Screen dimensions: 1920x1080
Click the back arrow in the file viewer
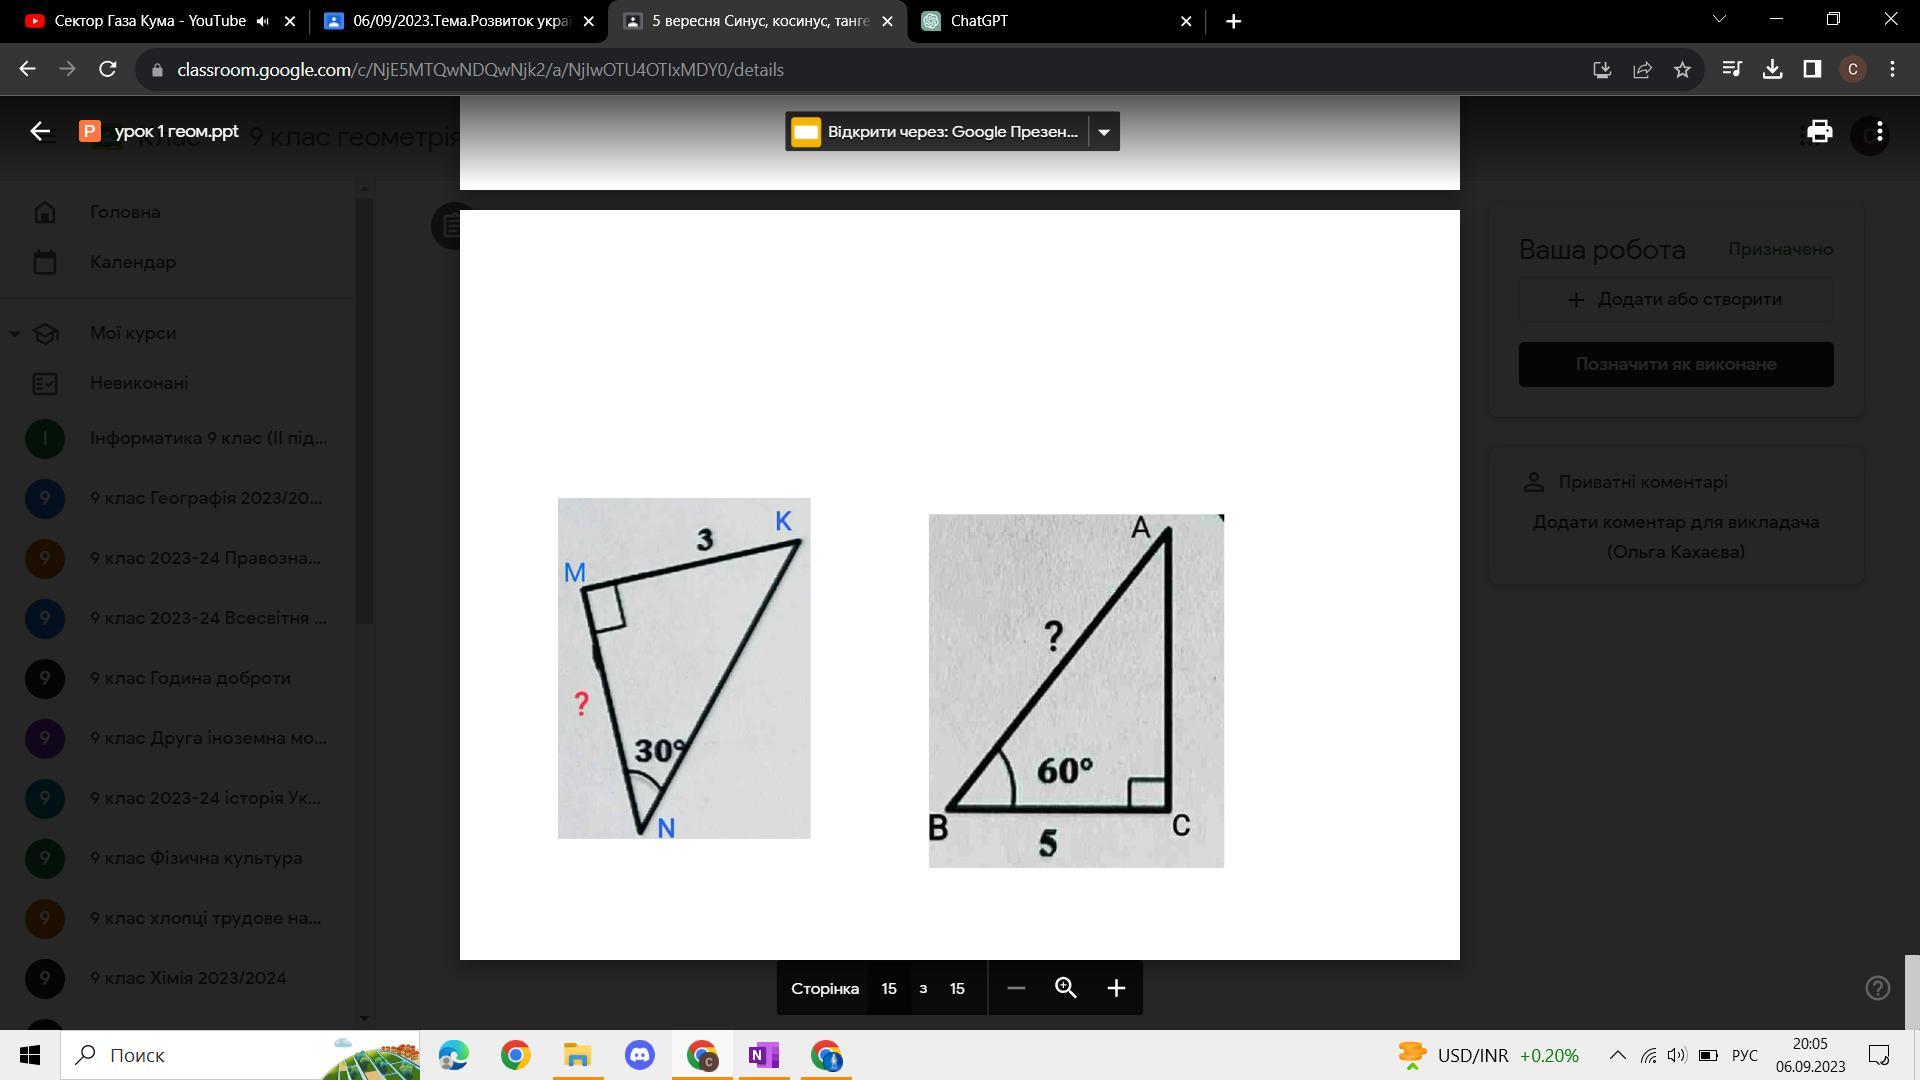40,131
